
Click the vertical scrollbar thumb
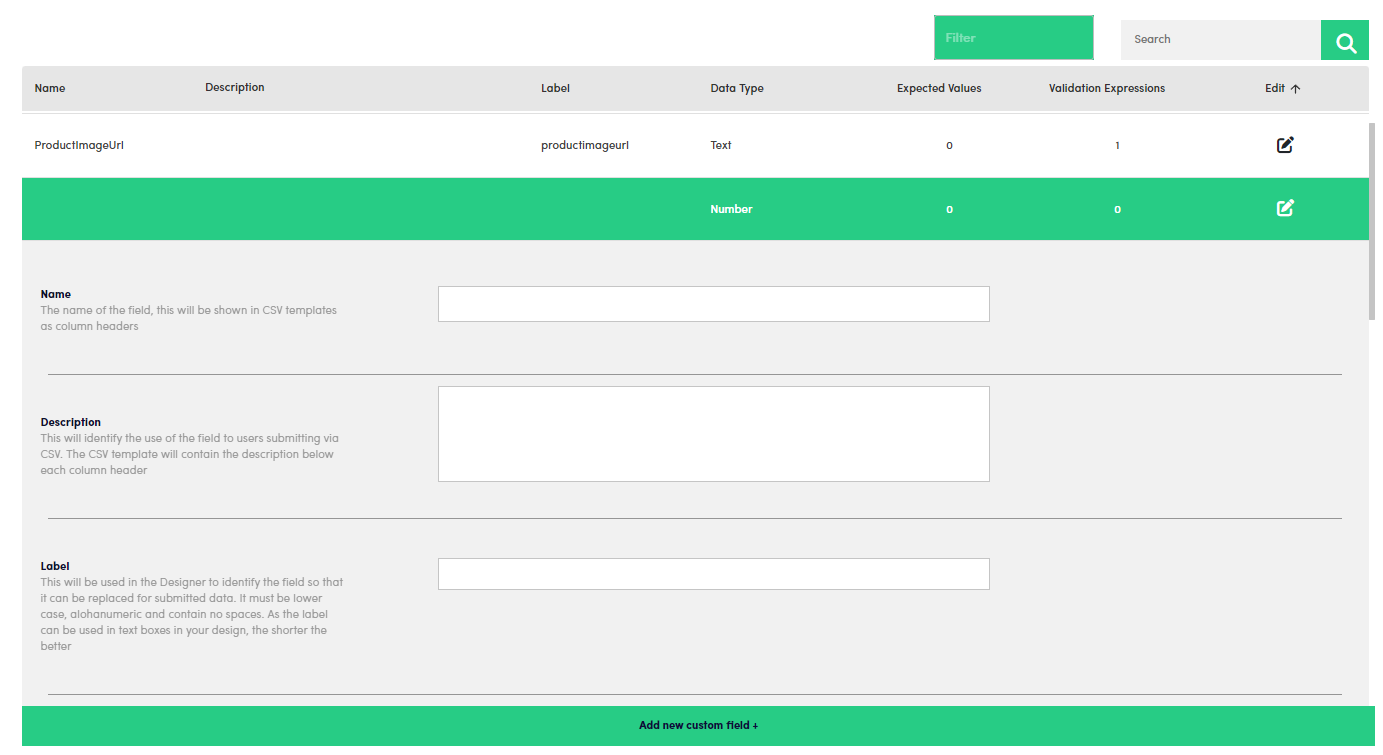coord(1372,220)
